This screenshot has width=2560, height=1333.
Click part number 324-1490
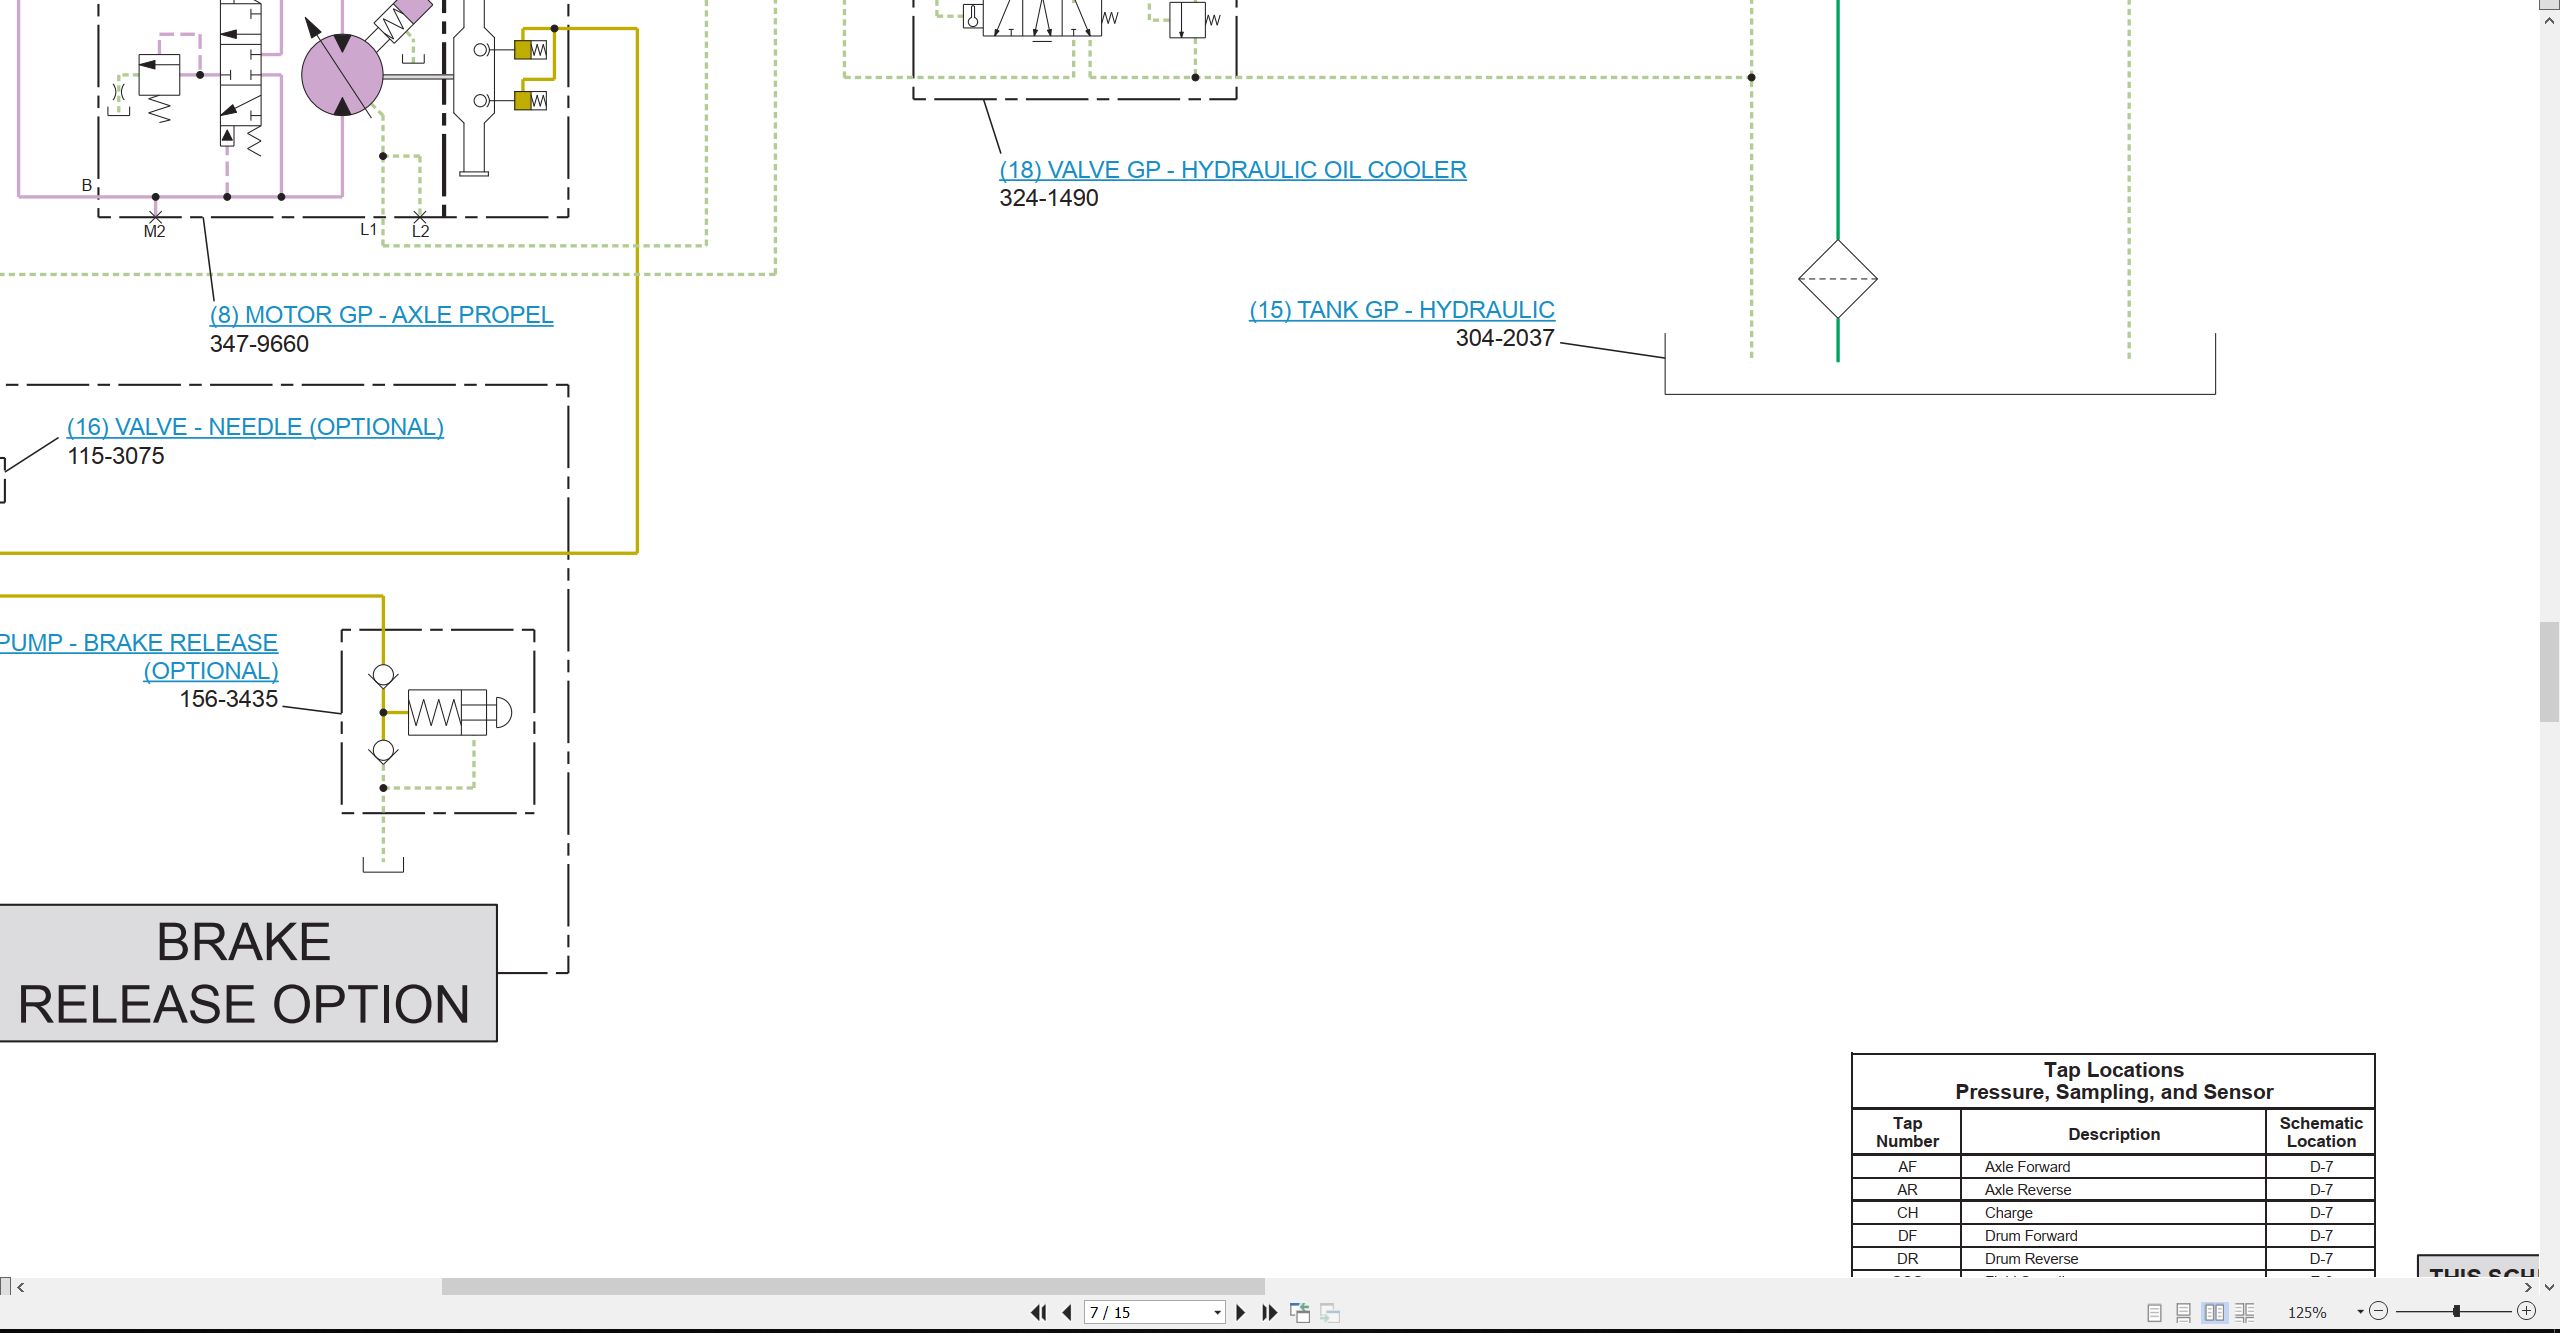[1049, 198]
